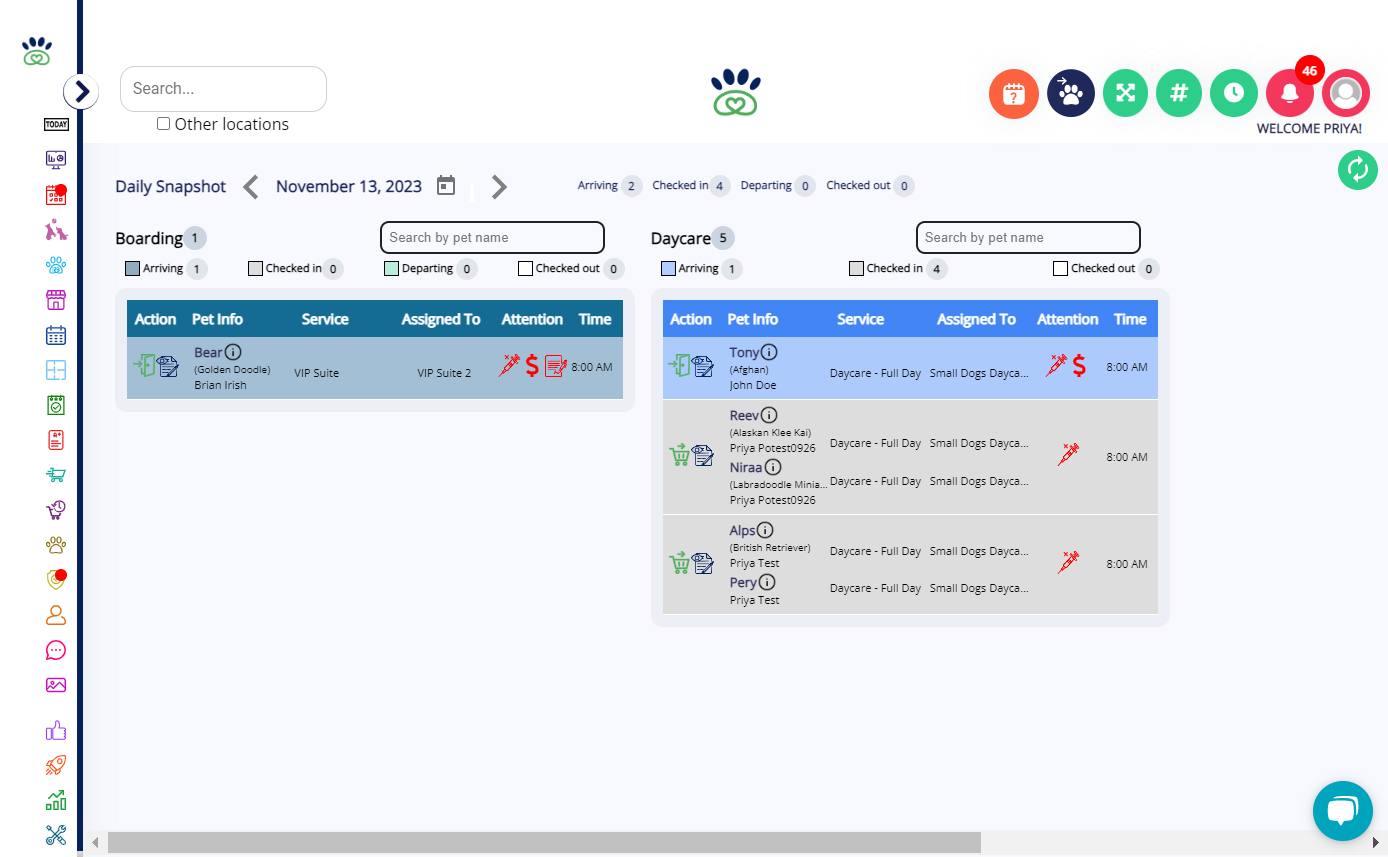Screen dimensions: 1388x857
Task: Click the vaccine syringe icon for Bear
Action: click(510, 365)
